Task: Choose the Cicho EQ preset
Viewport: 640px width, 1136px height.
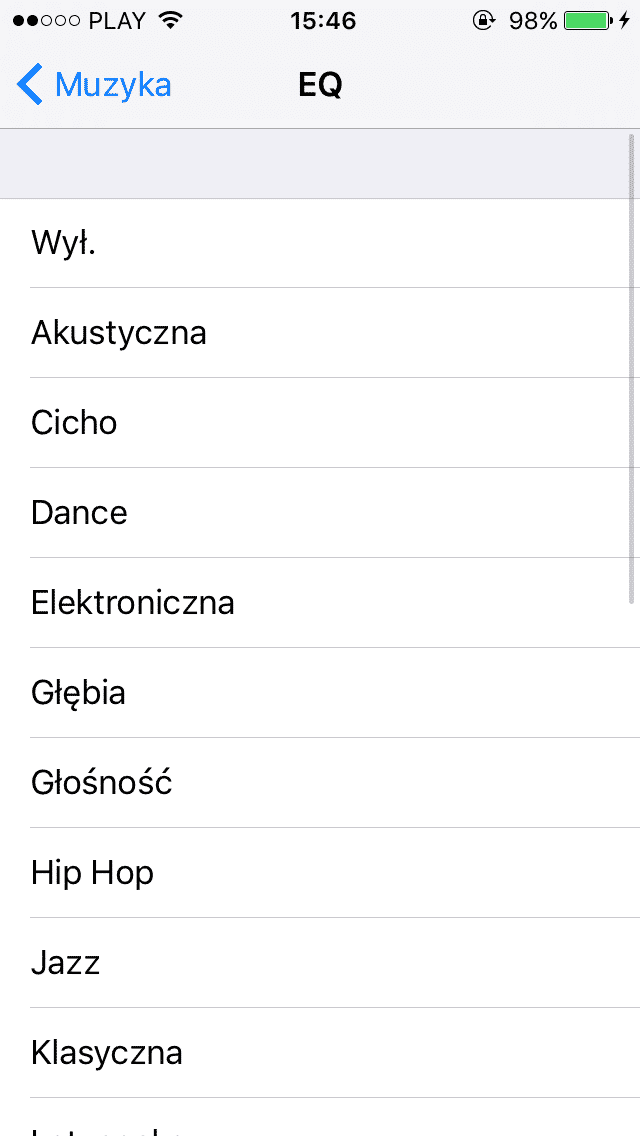Action: pyautogui.click(x=320, y=423)
